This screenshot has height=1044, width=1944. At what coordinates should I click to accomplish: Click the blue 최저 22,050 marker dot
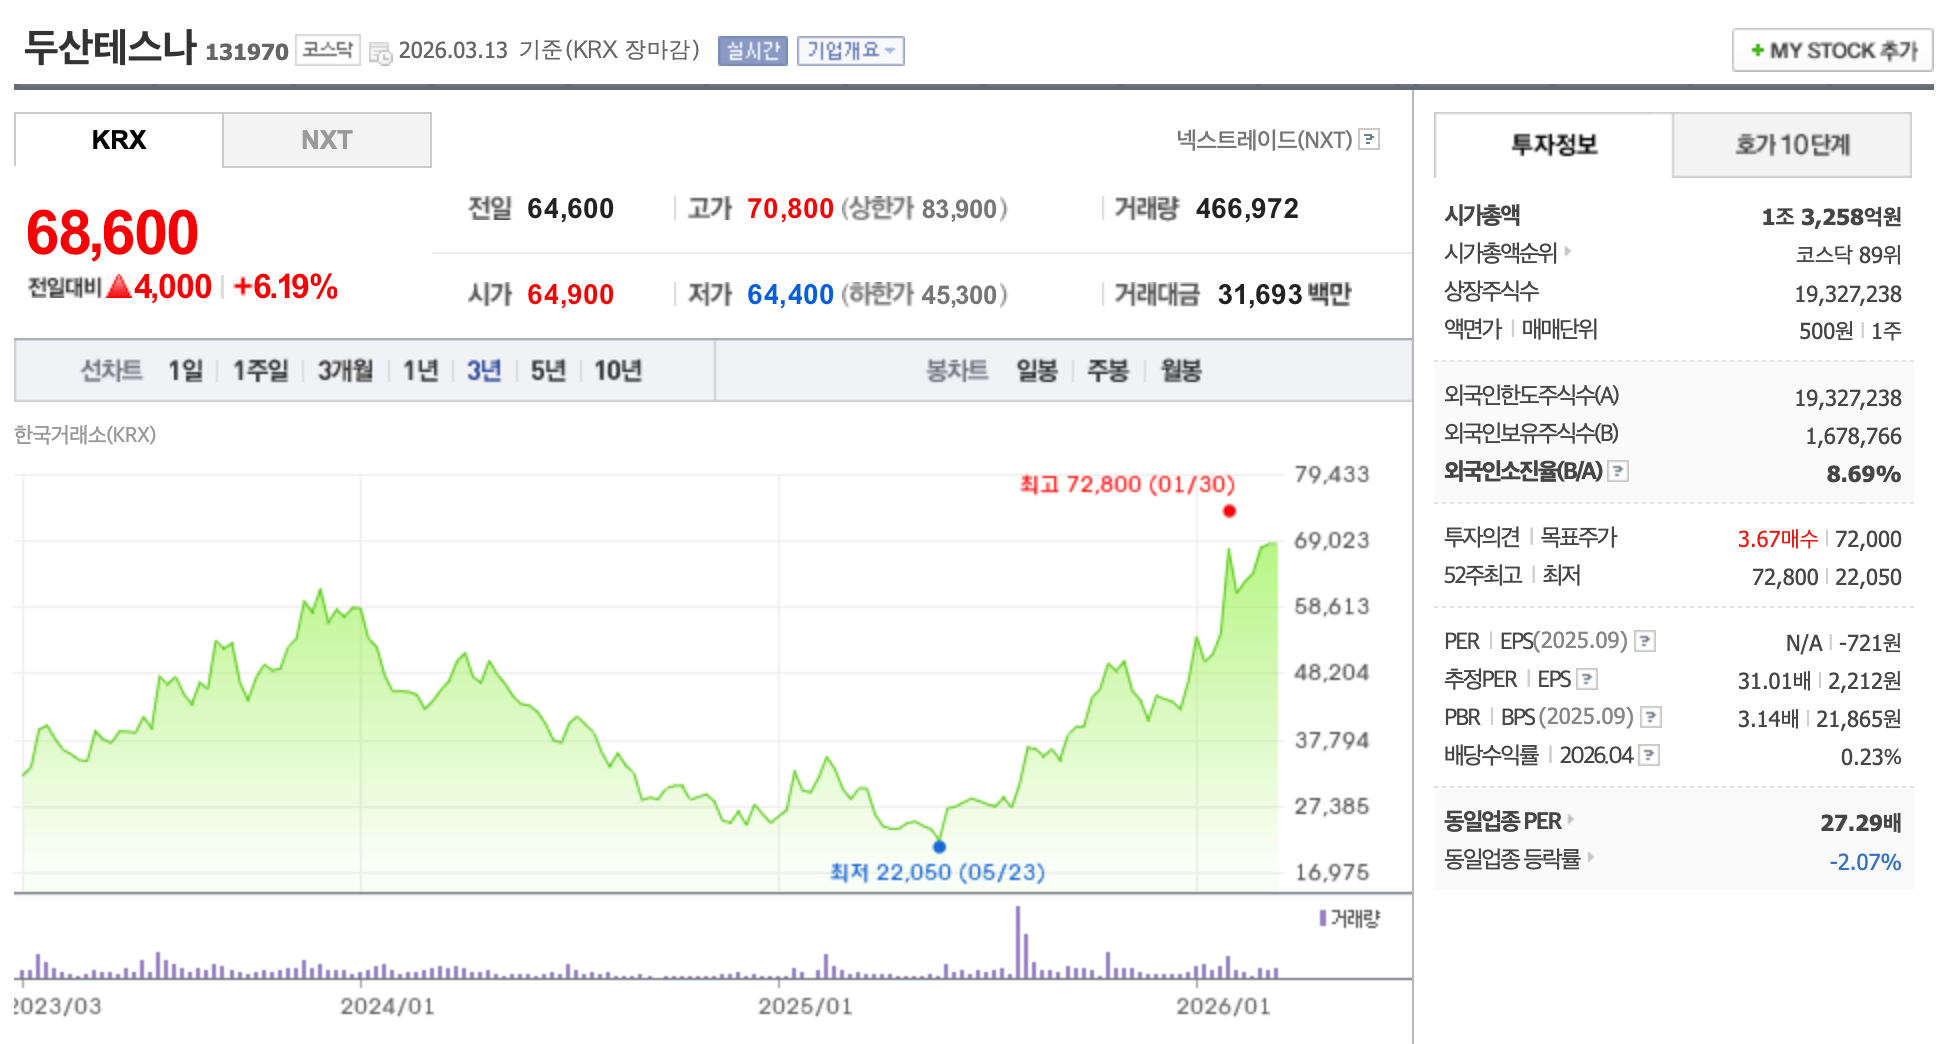tap(939, 847)
